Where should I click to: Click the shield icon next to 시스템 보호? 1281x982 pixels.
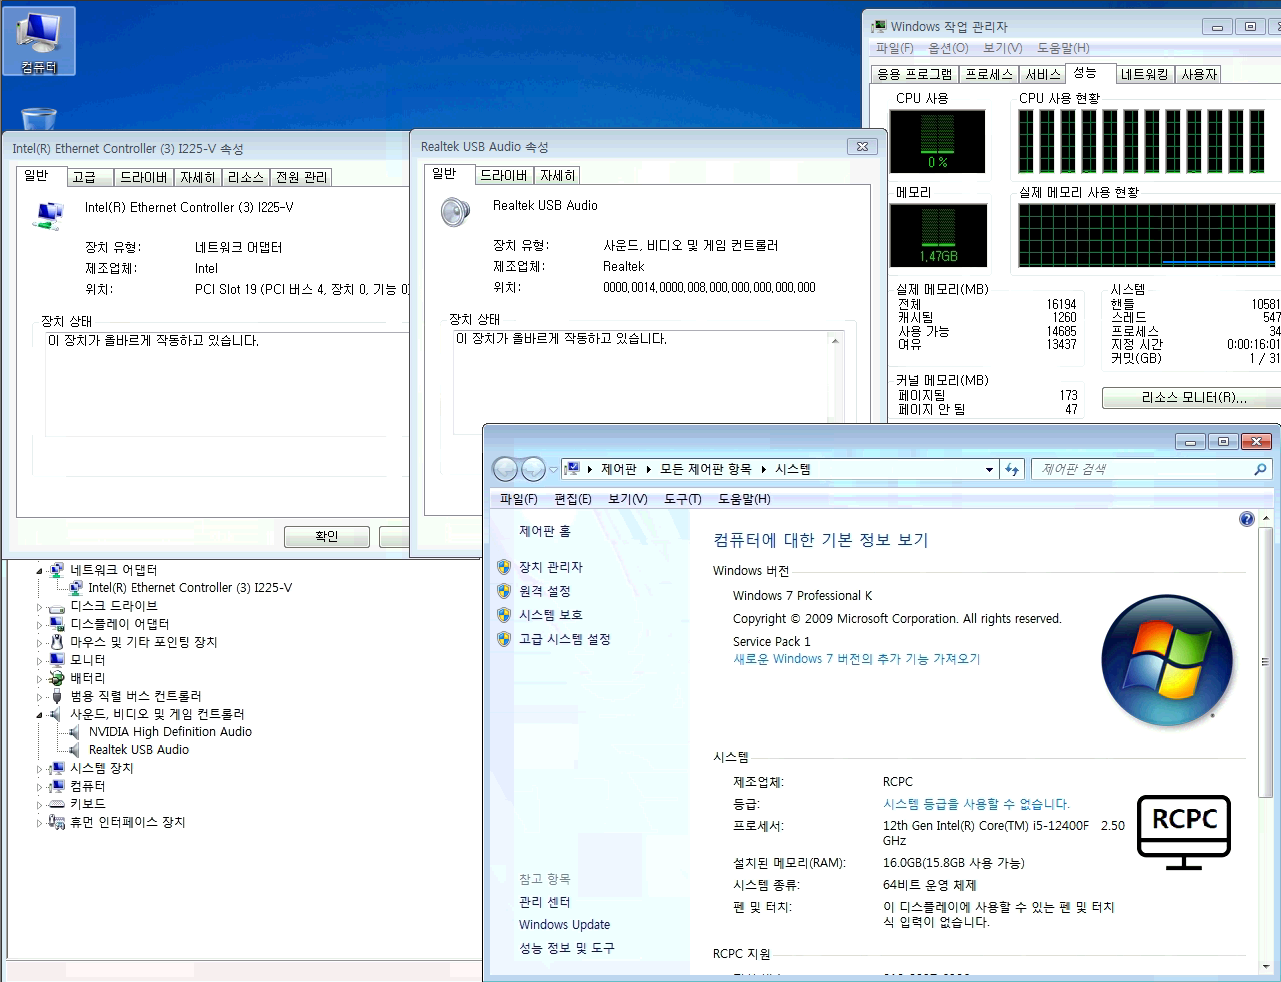pyautogui.click(x=504, y=615)
